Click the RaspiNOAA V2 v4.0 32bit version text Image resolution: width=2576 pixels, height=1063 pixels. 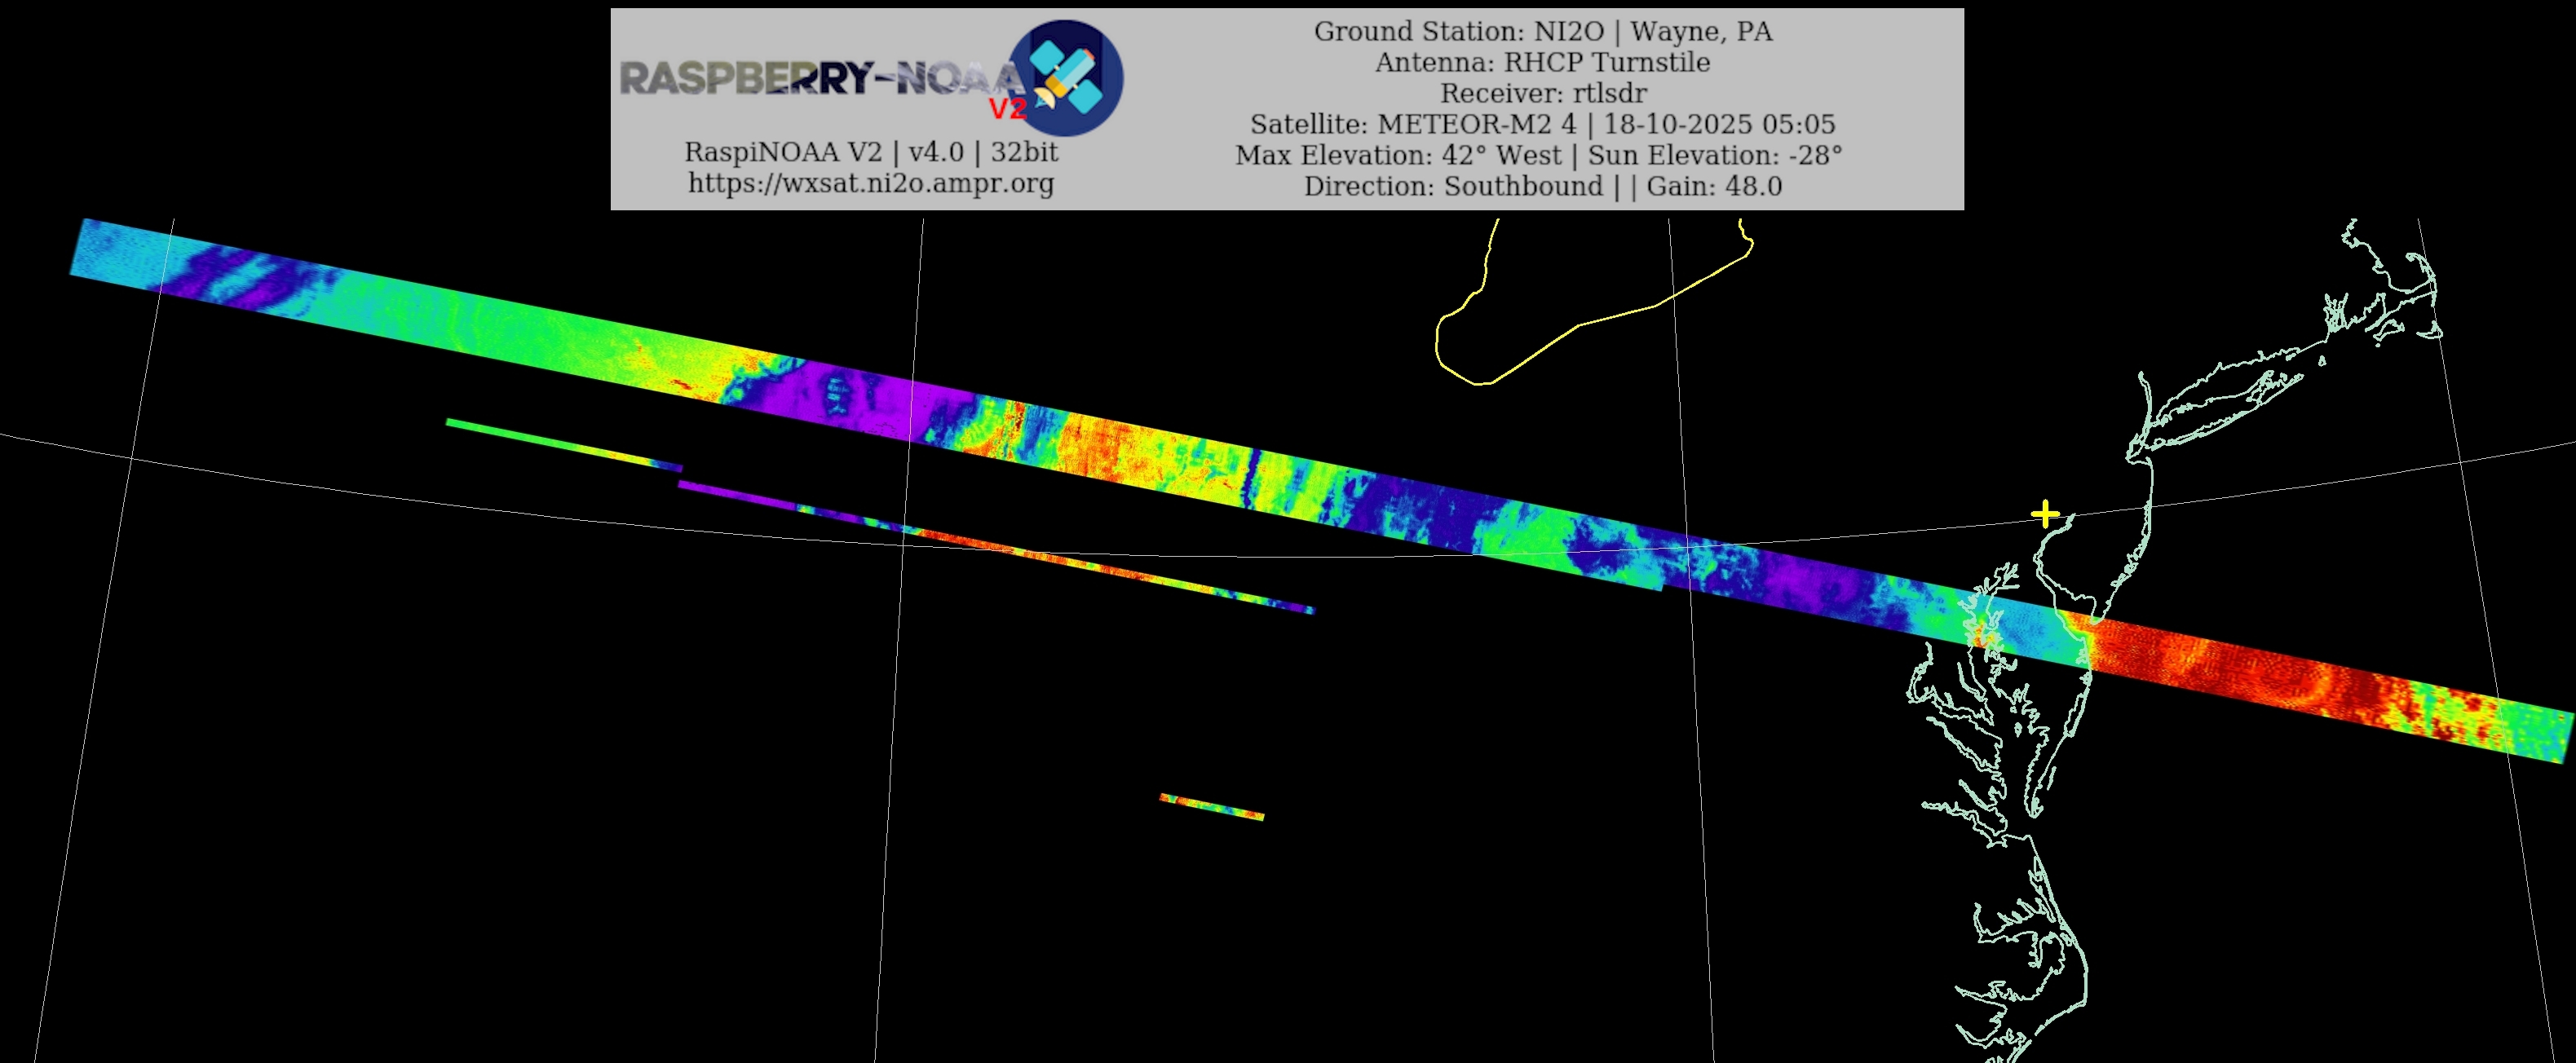click(x=870, y=152)
